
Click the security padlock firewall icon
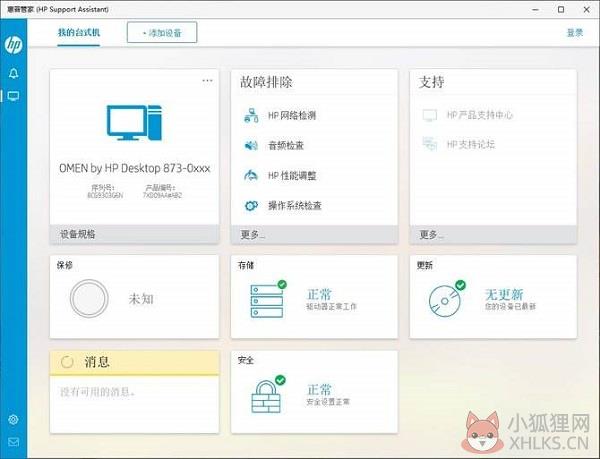click(266, 396)
